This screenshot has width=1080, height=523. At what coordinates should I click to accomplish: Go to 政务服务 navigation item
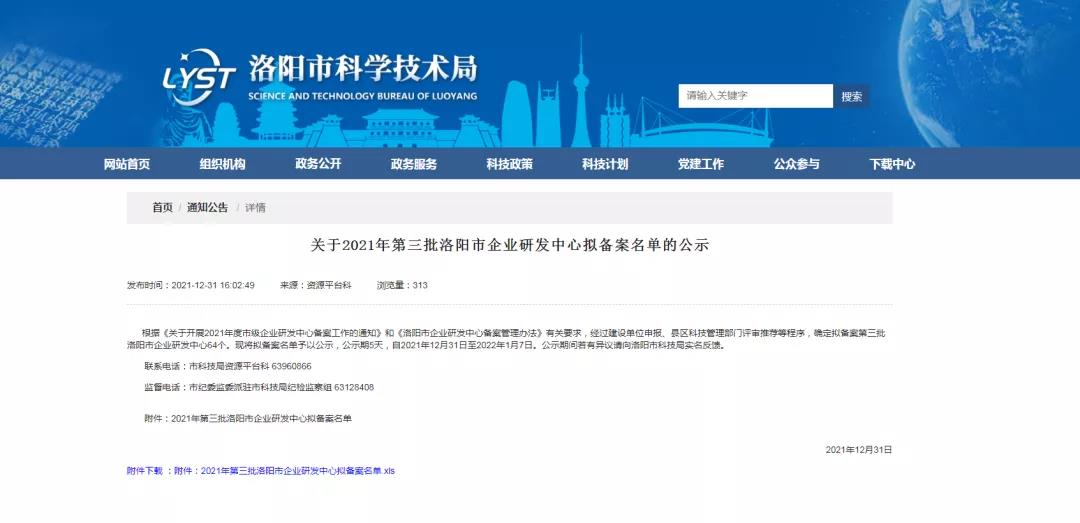pos(414,164)
